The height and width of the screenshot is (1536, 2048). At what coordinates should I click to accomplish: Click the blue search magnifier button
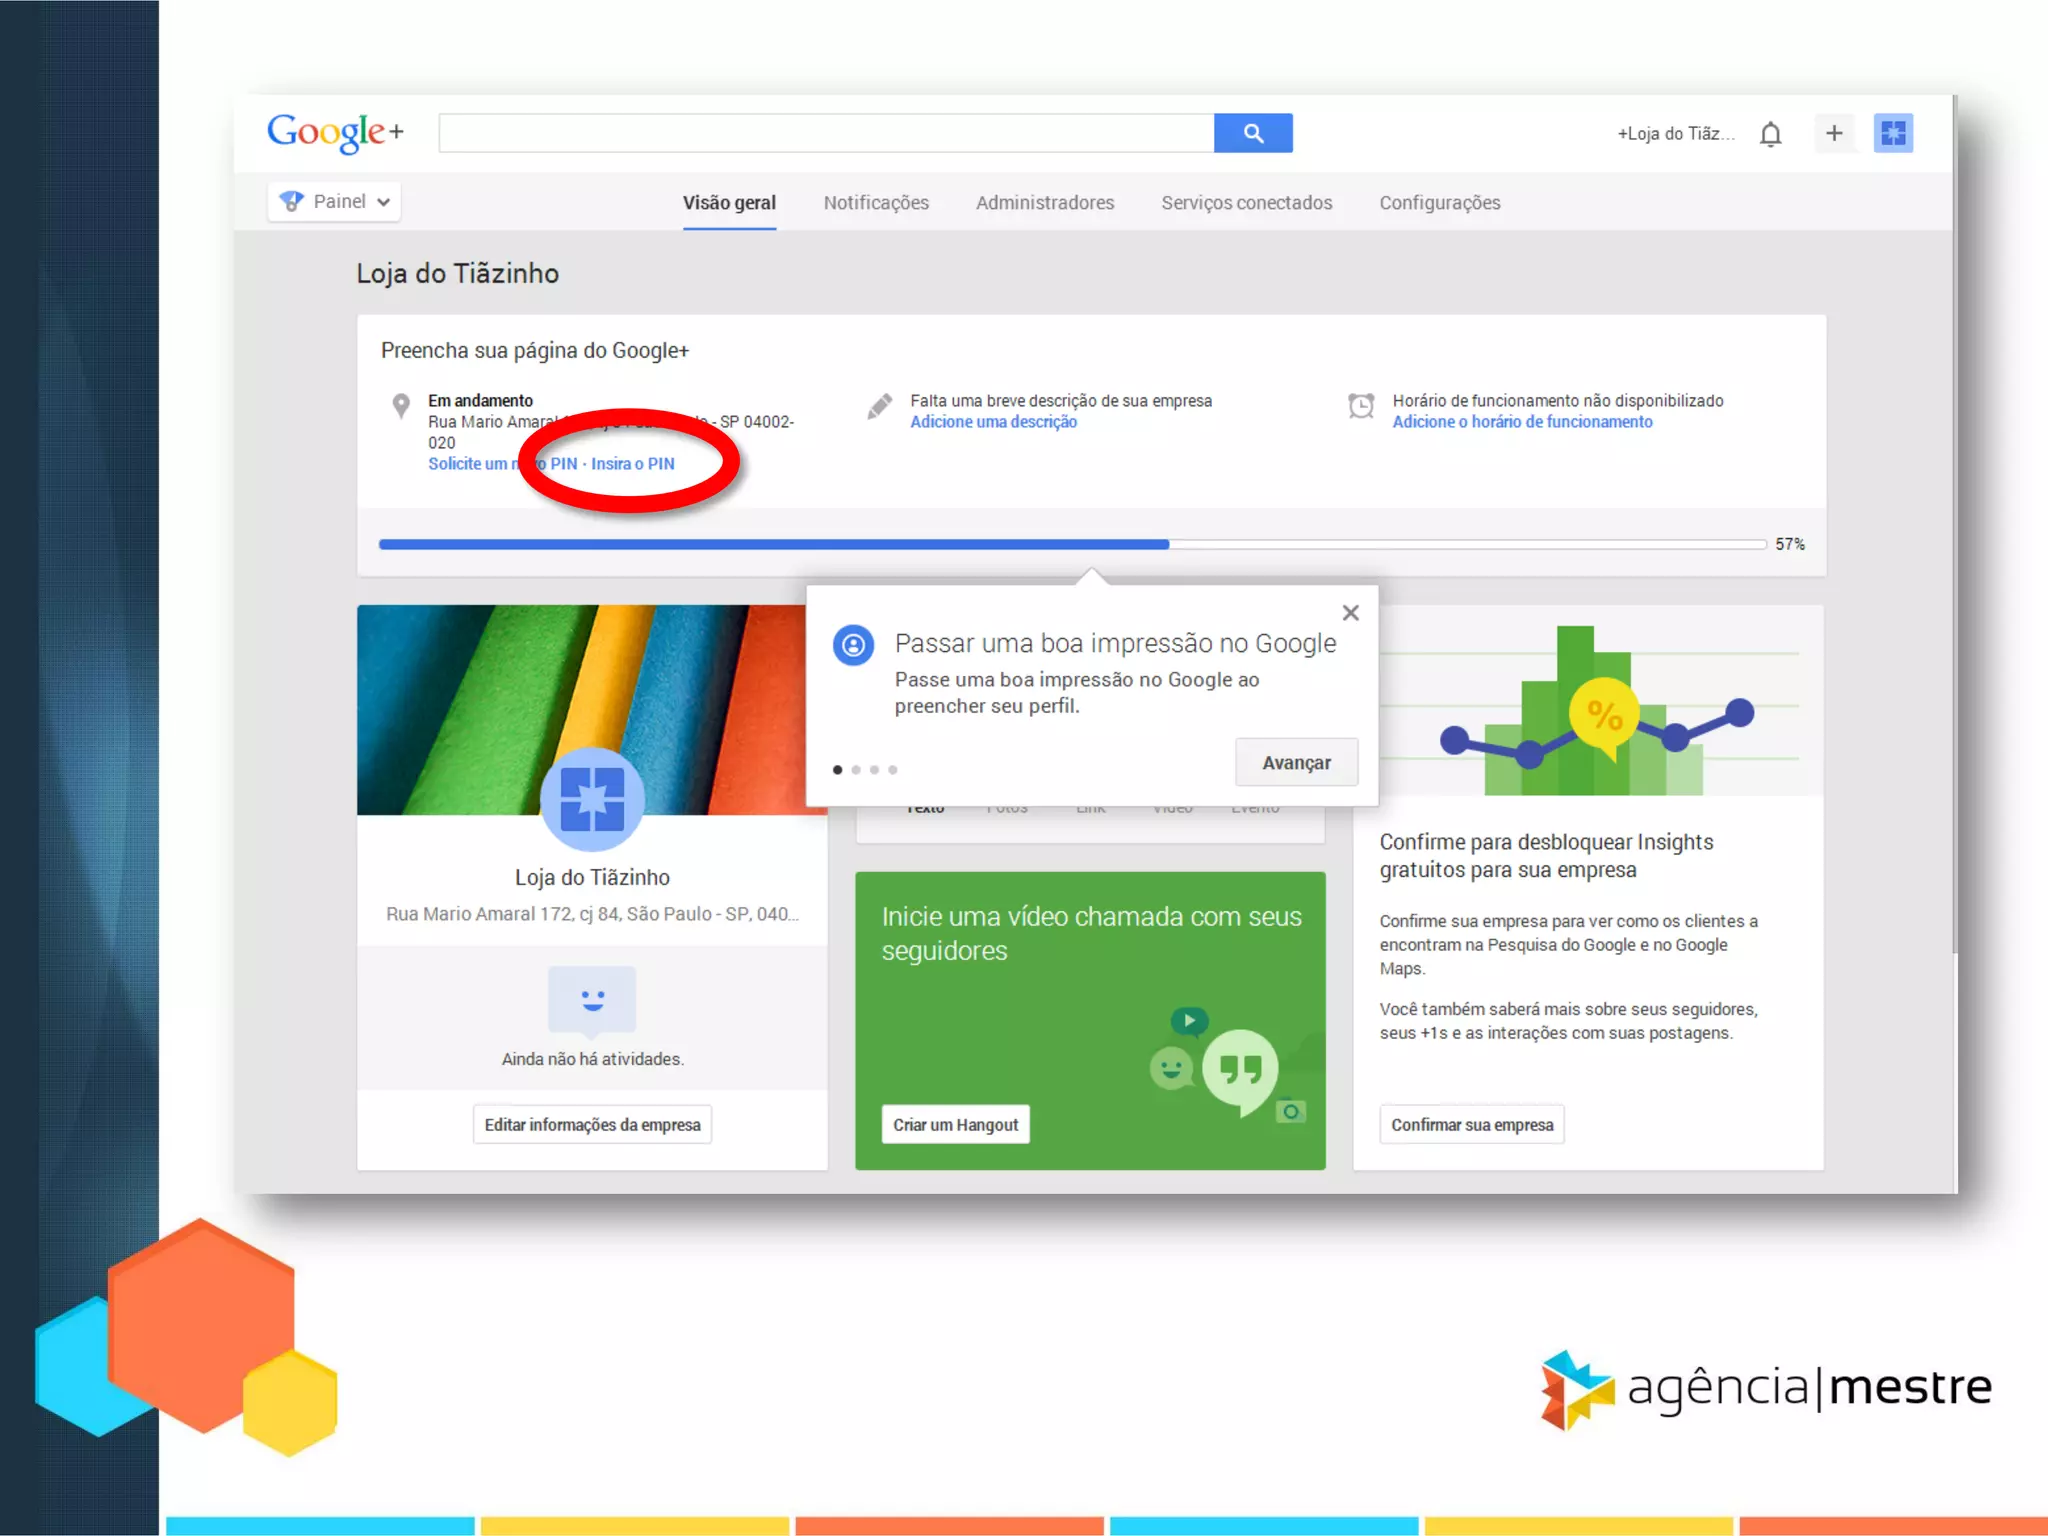coord(1252,133)
